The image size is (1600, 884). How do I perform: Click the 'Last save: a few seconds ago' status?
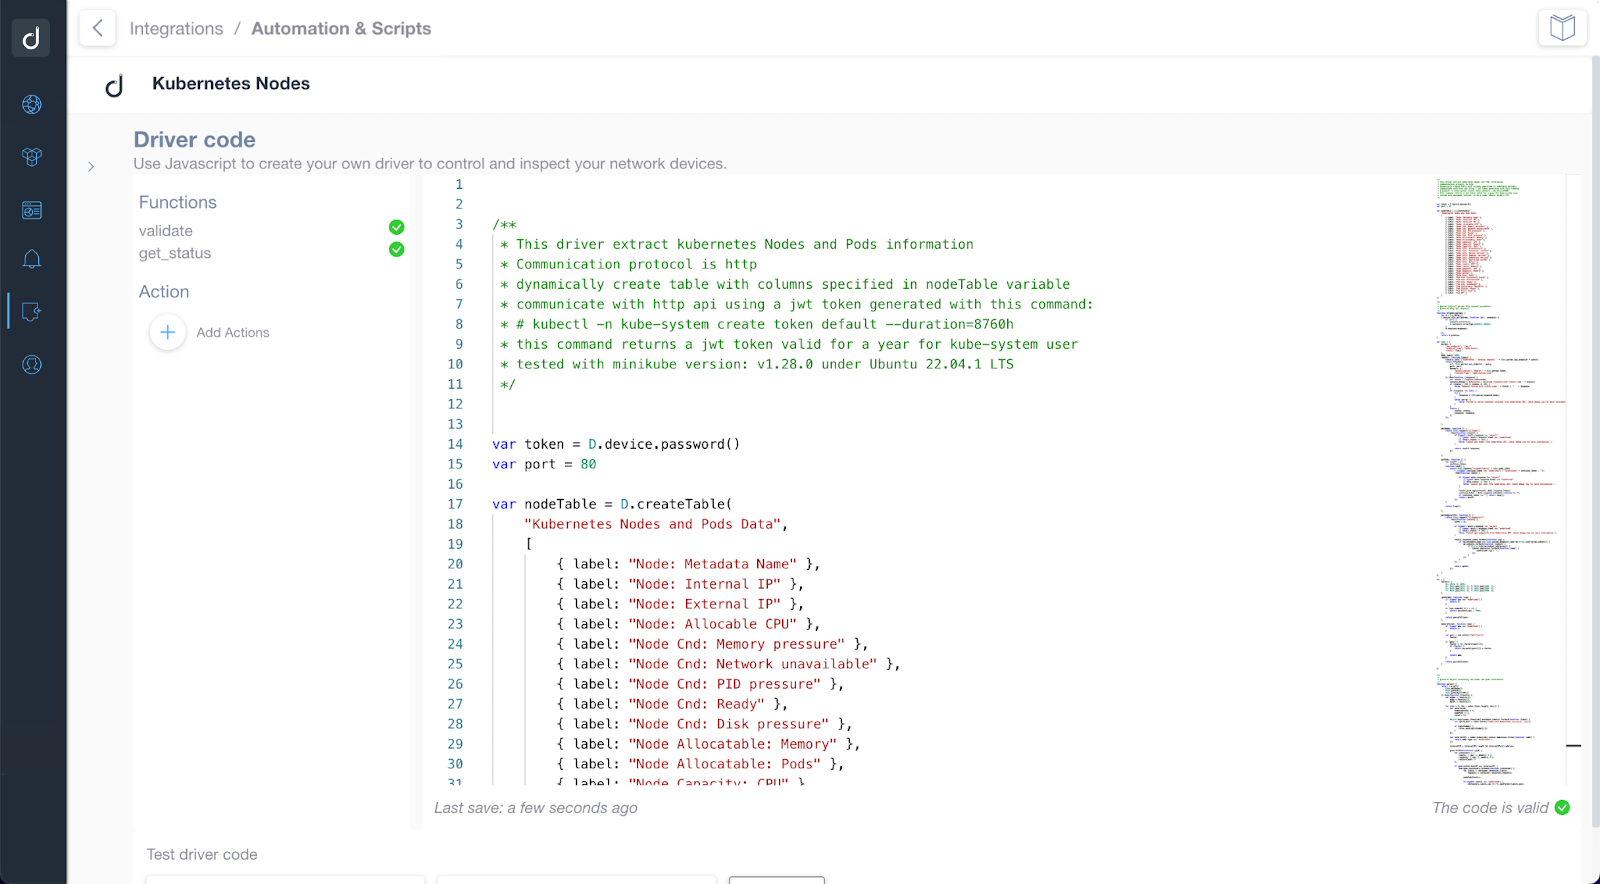coord(536,808)
